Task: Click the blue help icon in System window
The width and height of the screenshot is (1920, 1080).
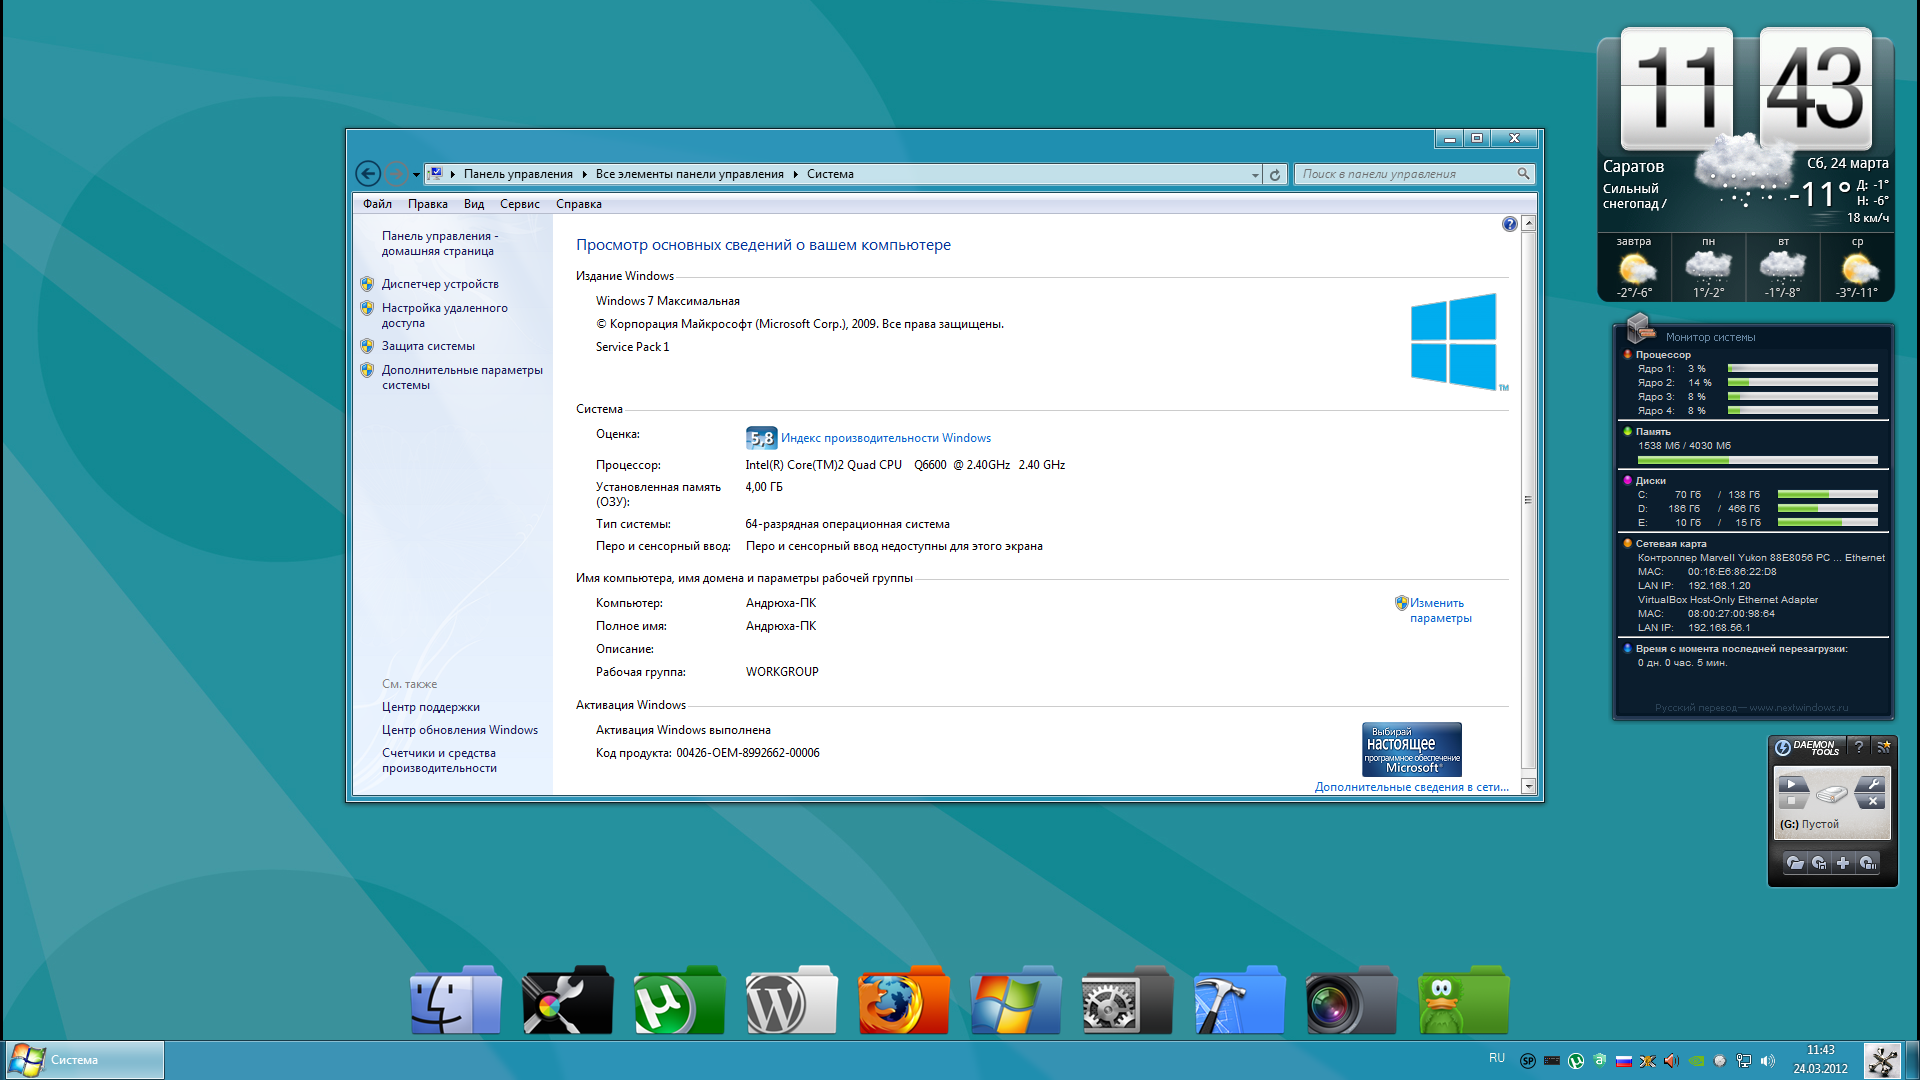Action: 1509,224
